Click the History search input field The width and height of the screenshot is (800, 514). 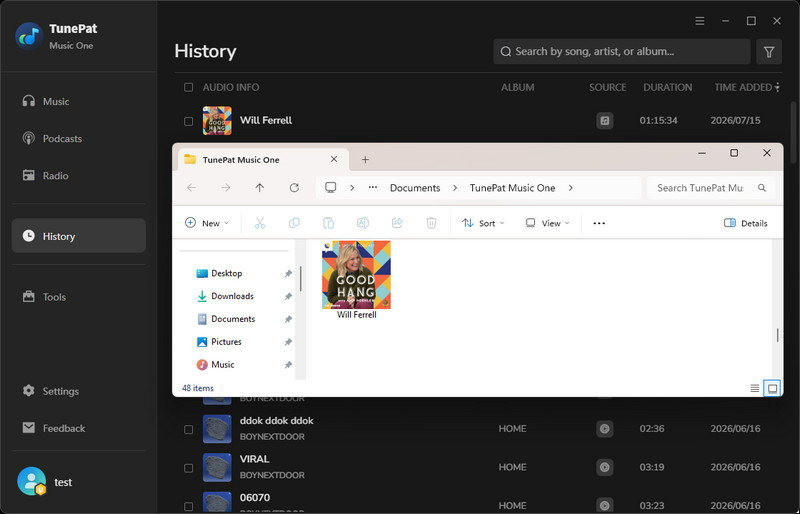(x=621, y=52)
